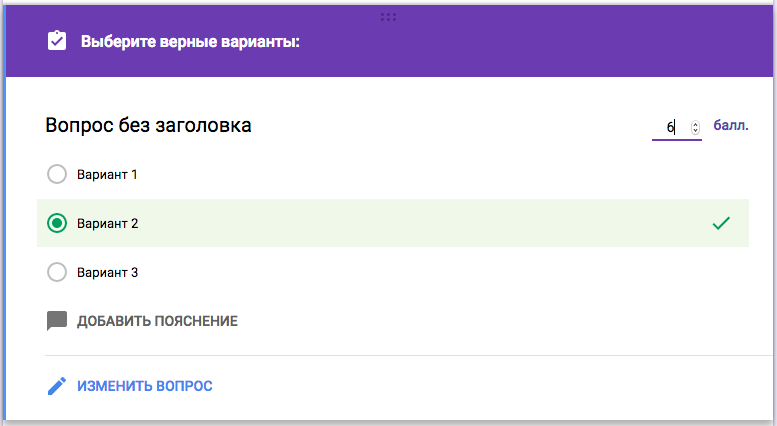Viewport: 777px width, 426px height.
Task: Click the speech bubble feedback icon
Action: (x=57, y=320)
